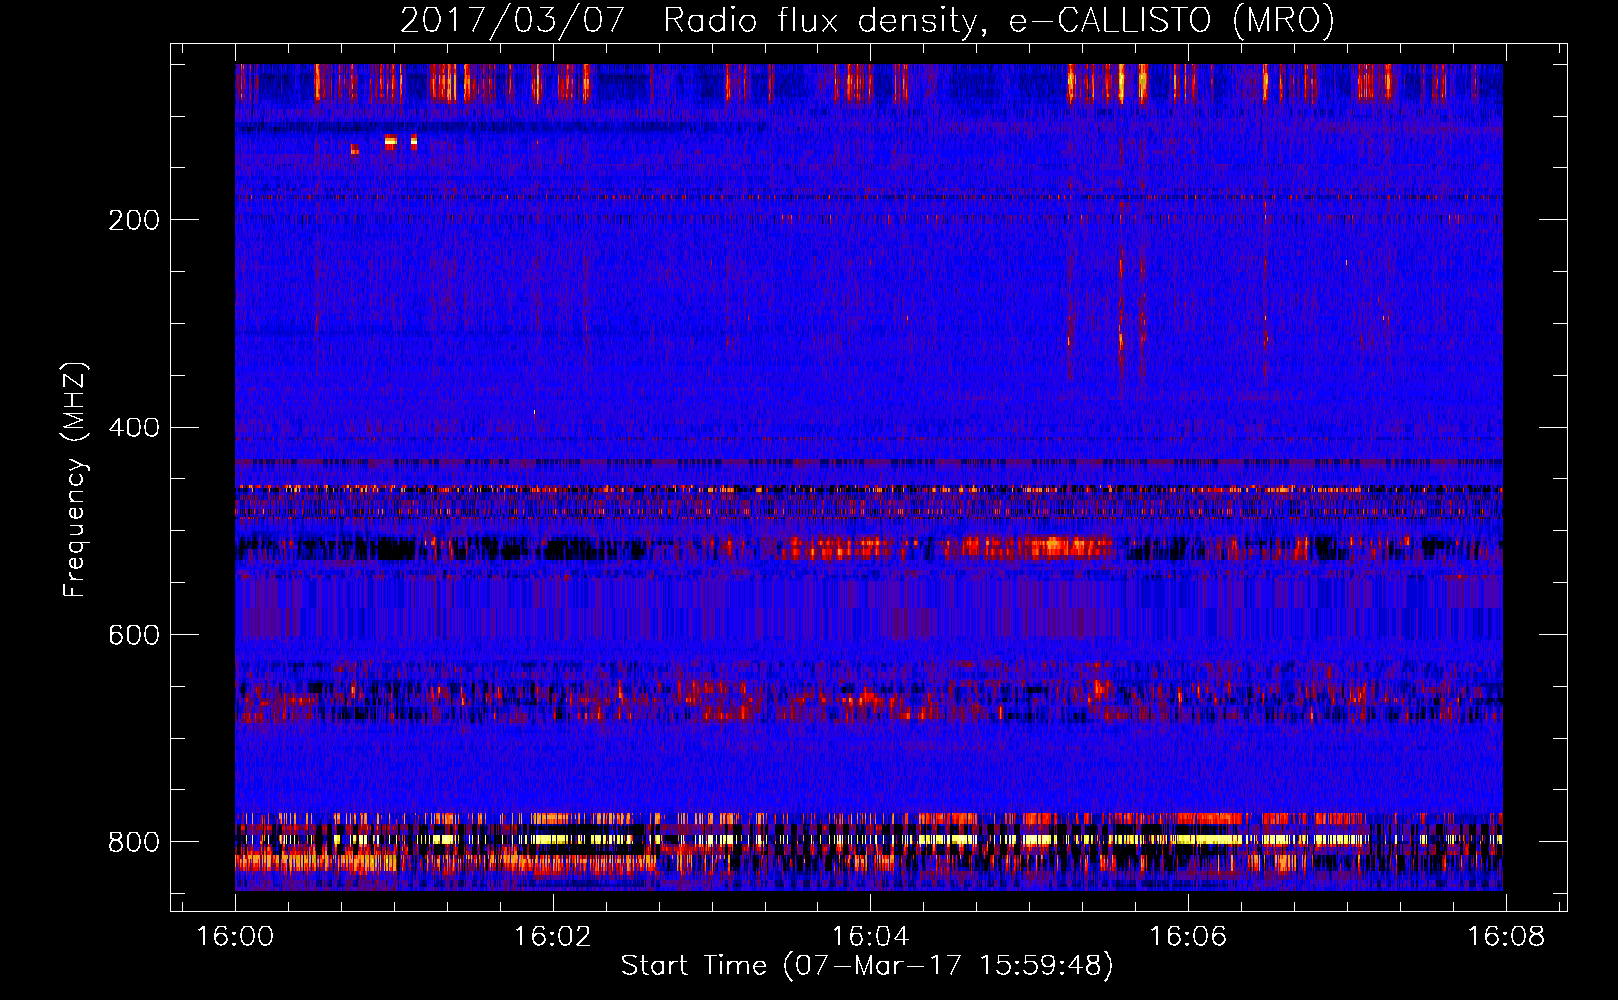Click the 400 frequency tick label

(x=134, y=428)
